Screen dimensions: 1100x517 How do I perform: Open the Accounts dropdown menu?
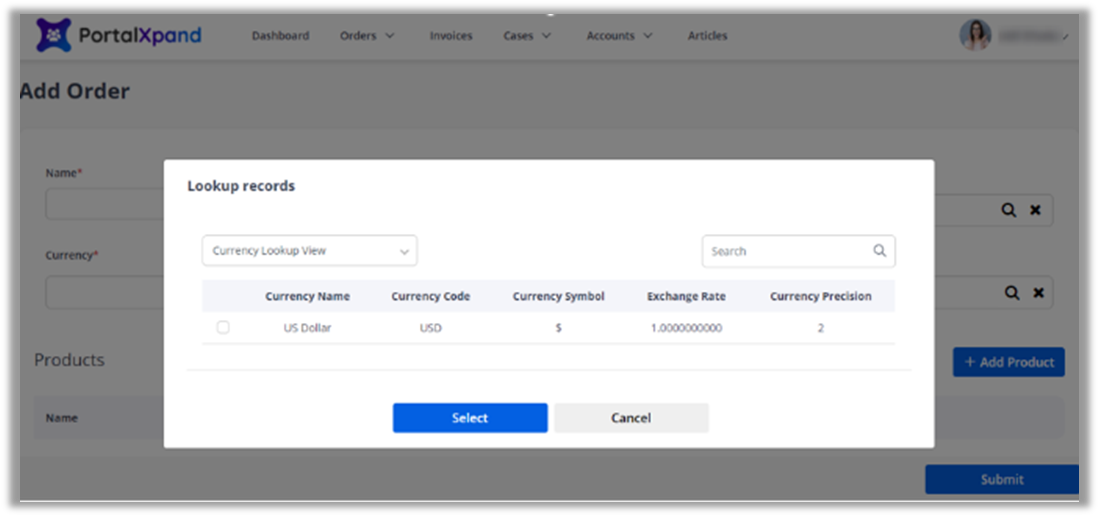[x=619, y=36]
